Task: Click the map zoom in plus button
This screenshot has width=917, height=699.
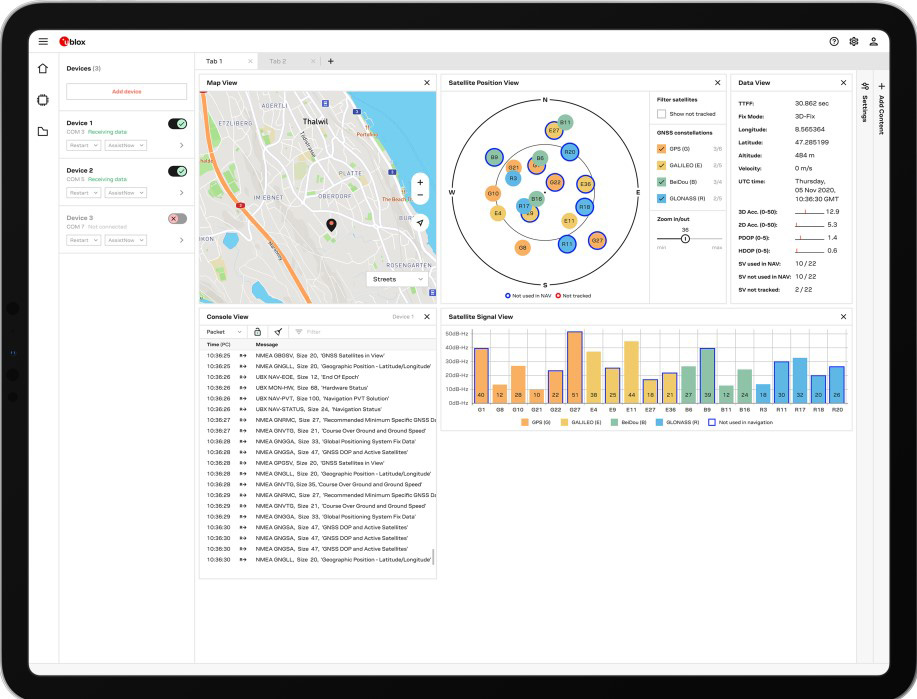Action: pos(420,183)
